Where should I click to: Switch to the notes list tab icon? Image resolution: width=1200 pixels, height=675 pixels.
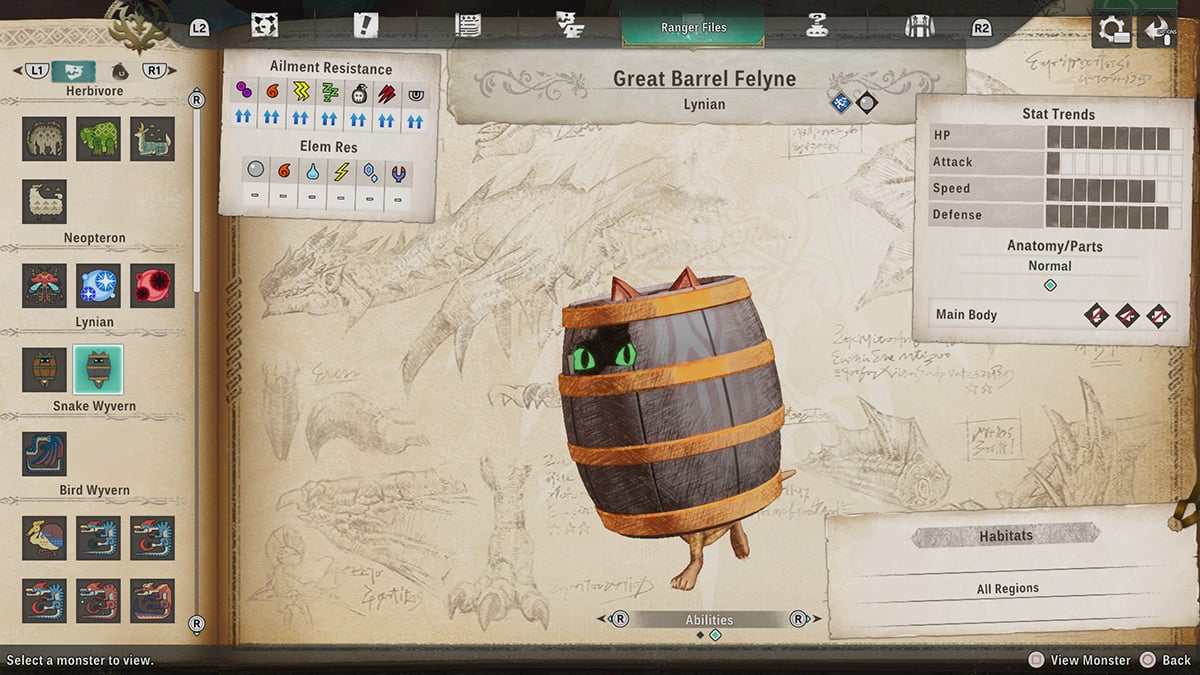(467, 26)
